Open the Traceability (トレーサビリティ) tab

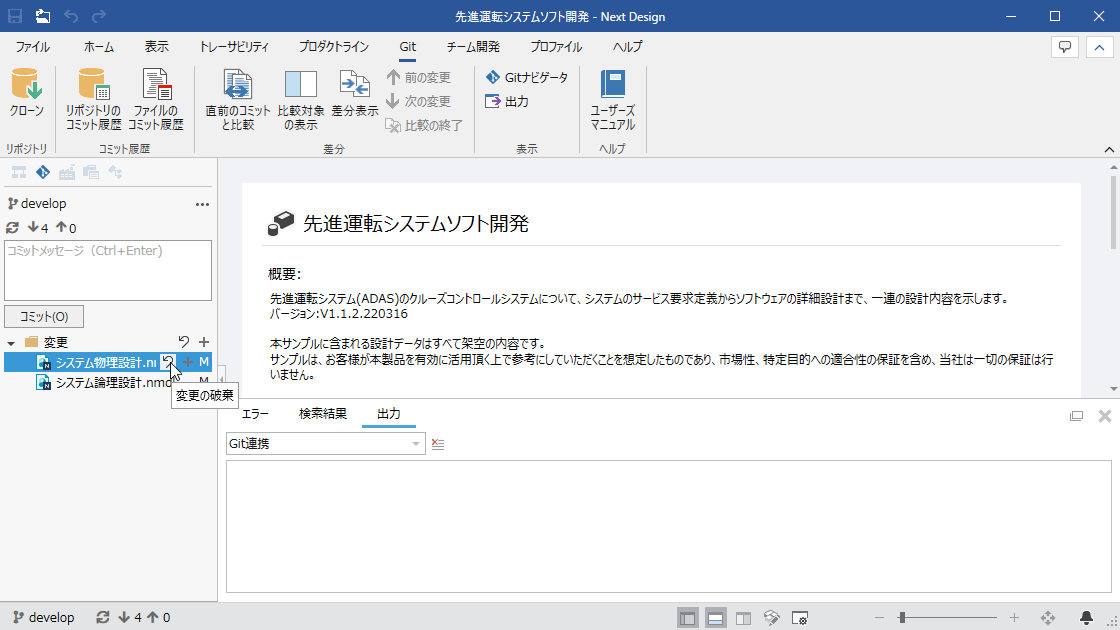pyautogui.click(x=234, y=47)
